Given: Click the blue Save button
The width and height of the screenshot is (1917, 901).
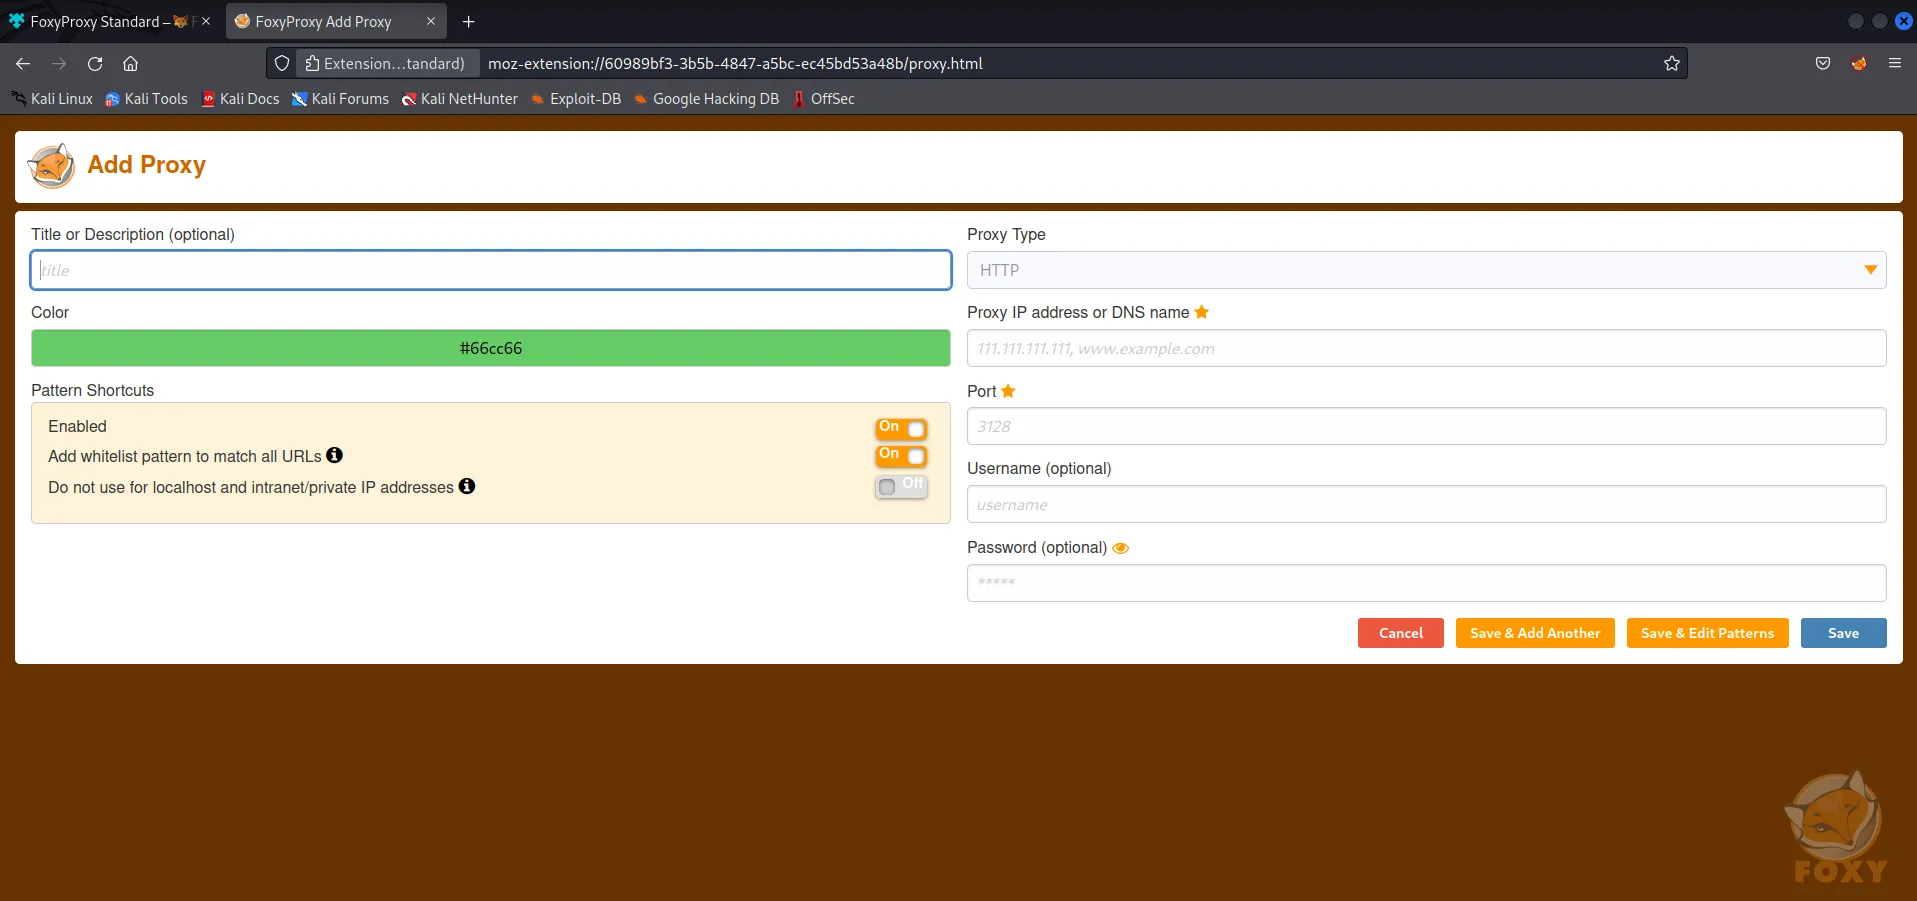Looking at the screenshot, I should (1843, 633).
